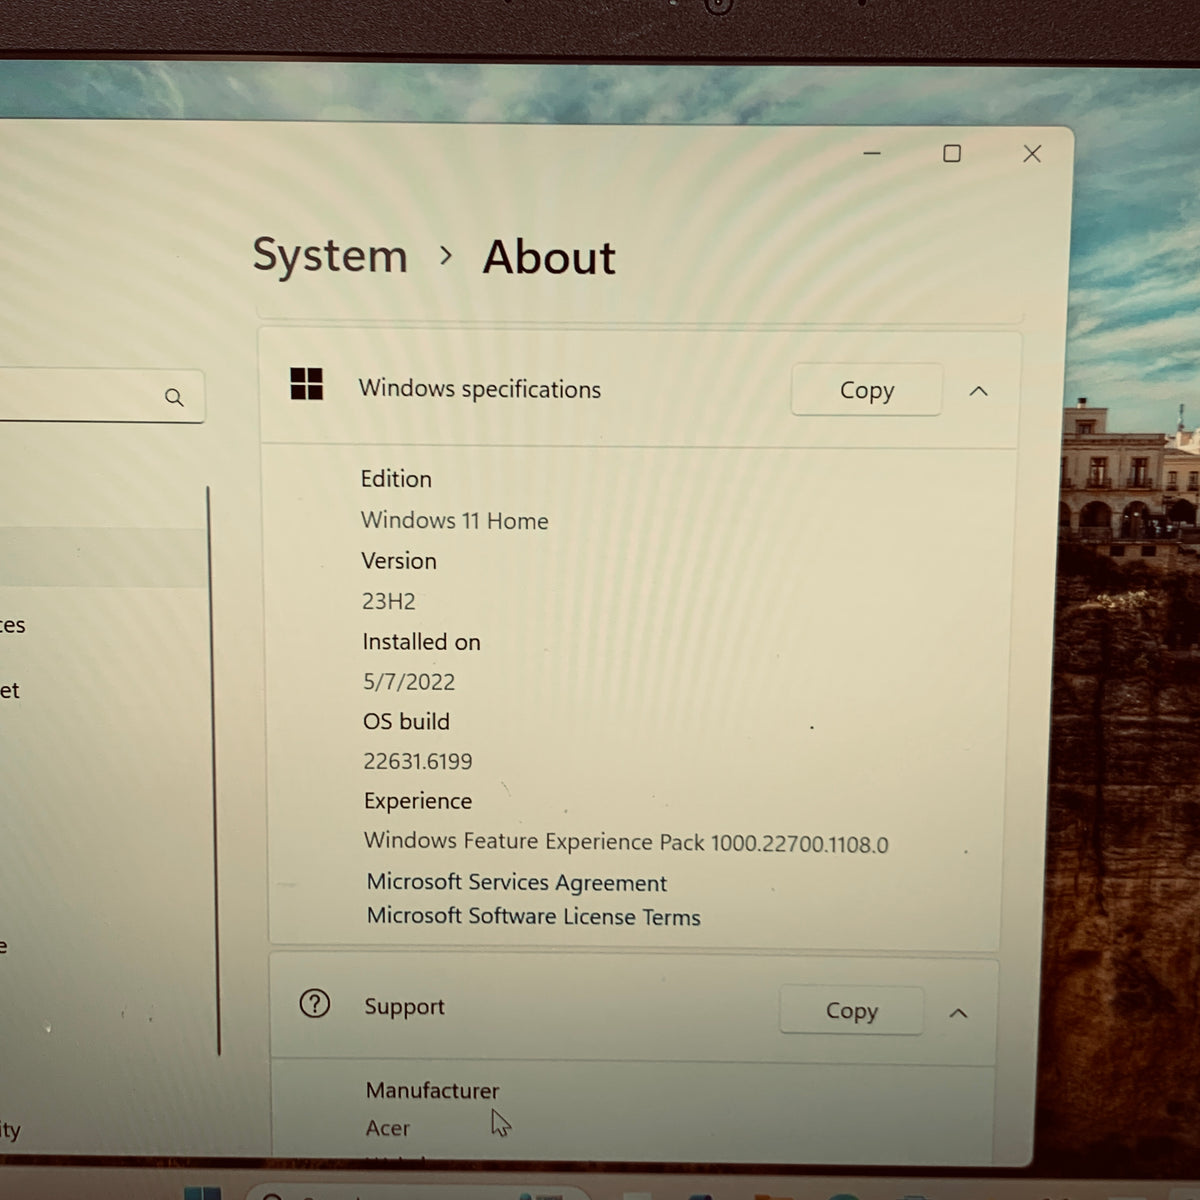Click the Installed on label

click(x=421, y=642)
